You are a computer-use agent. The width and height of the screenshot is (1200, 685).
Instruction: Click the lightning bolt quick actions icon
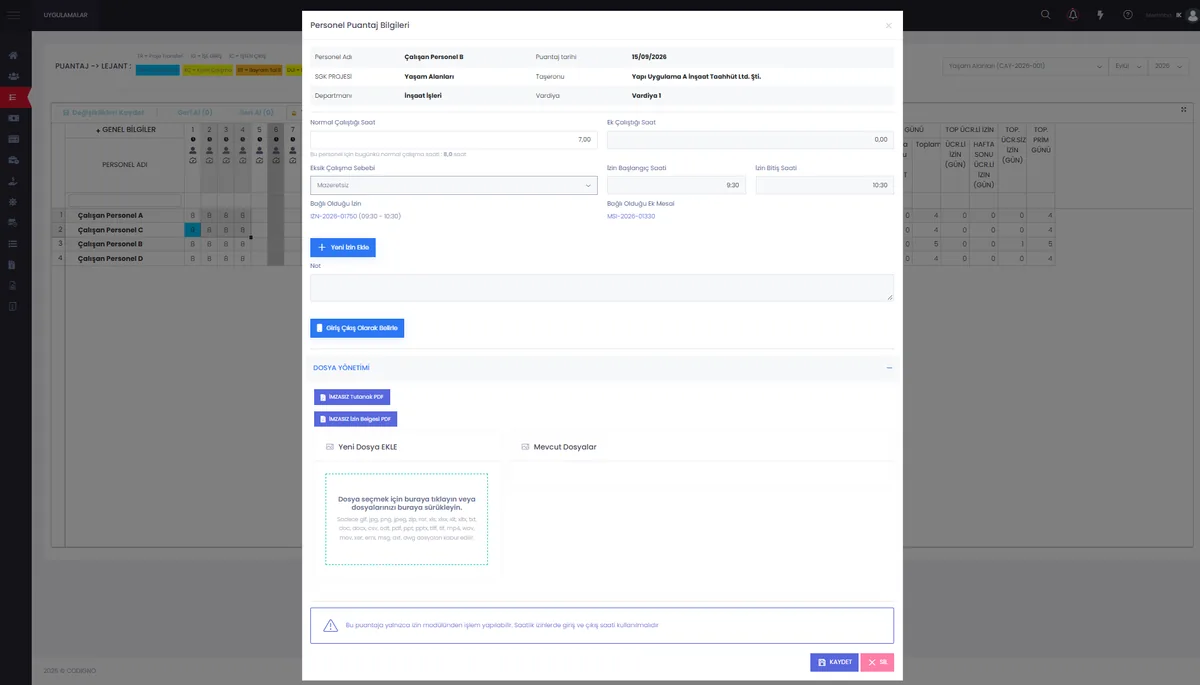point(1101,15)
